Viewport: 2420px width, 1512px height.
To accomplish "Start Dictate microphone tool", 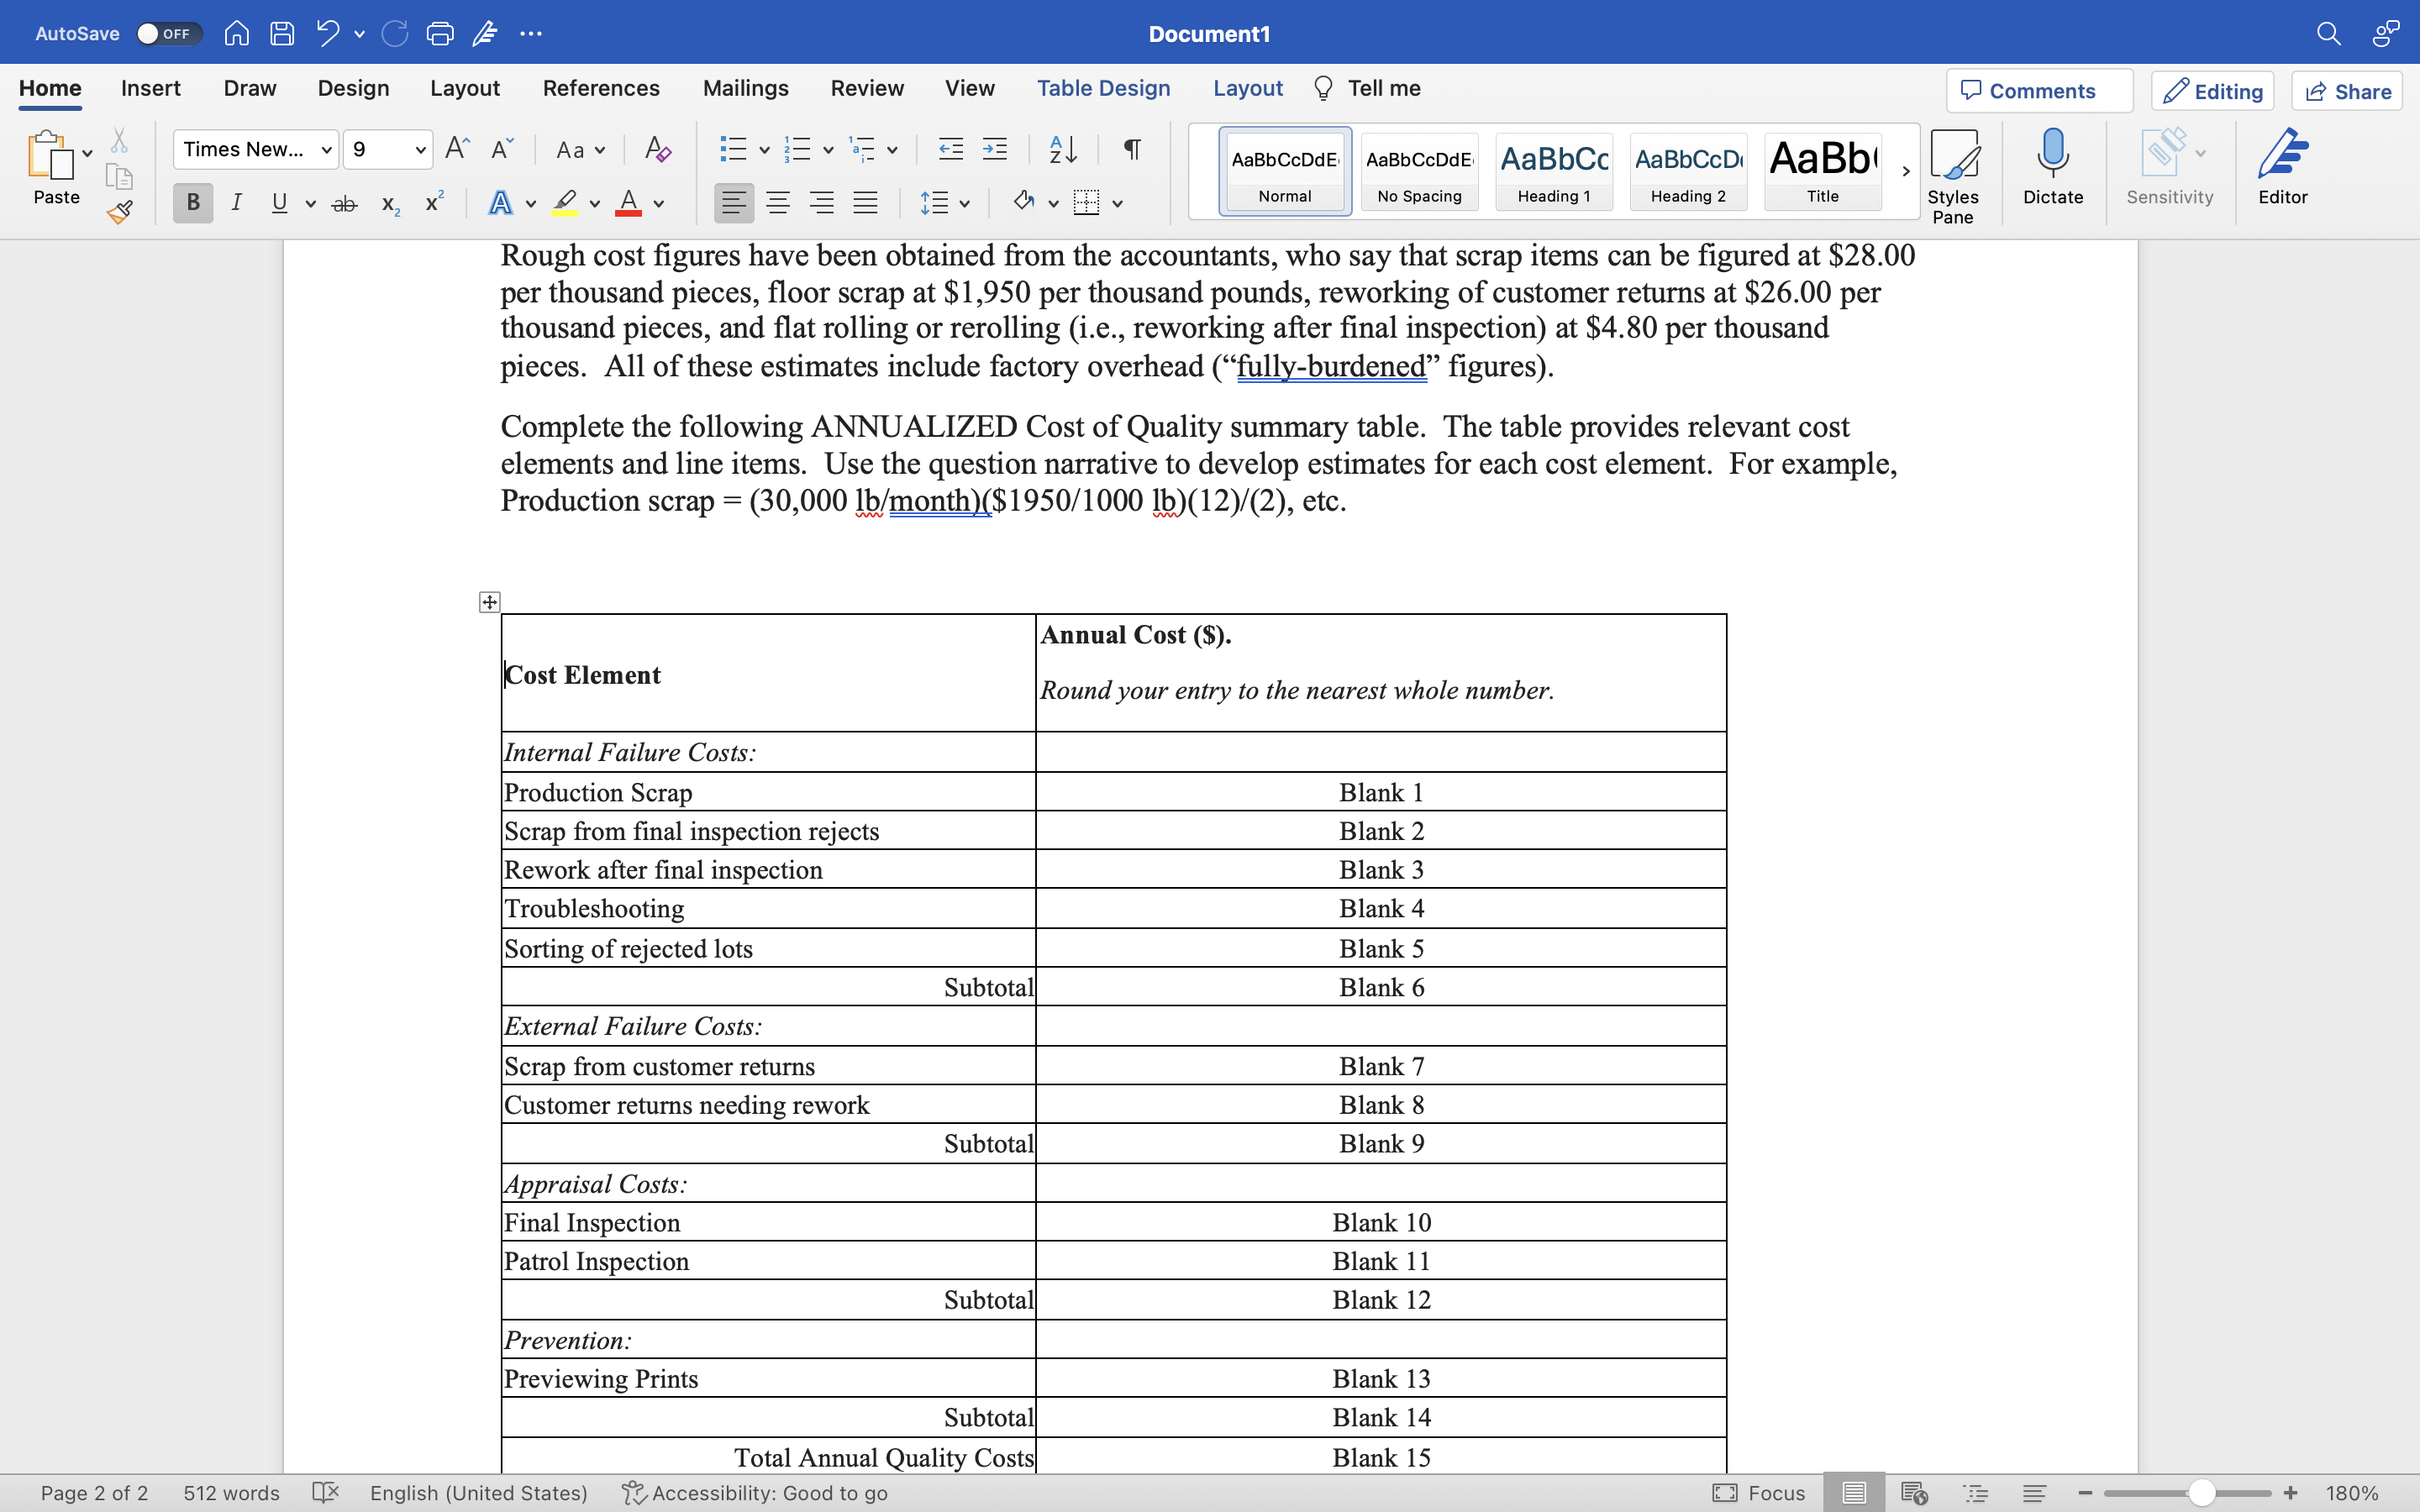I will pyautogui.click(x=2052, y=167).
